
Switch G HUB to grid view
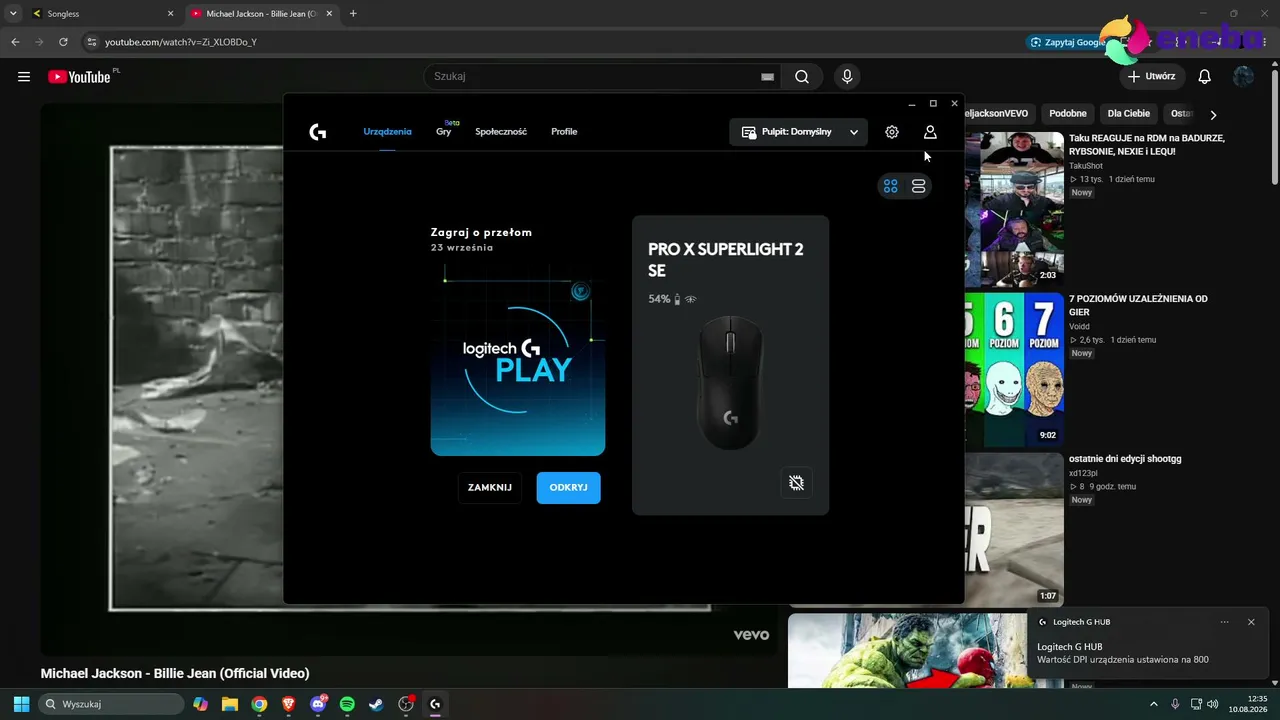coord(891,186)
